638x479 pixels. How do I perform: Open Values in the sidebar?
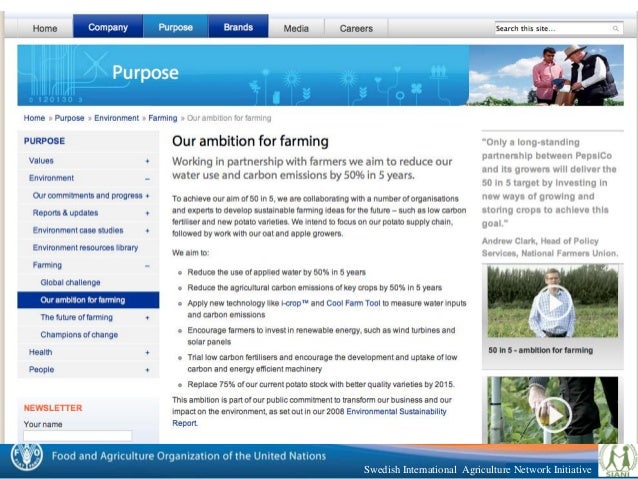point(41,160)
